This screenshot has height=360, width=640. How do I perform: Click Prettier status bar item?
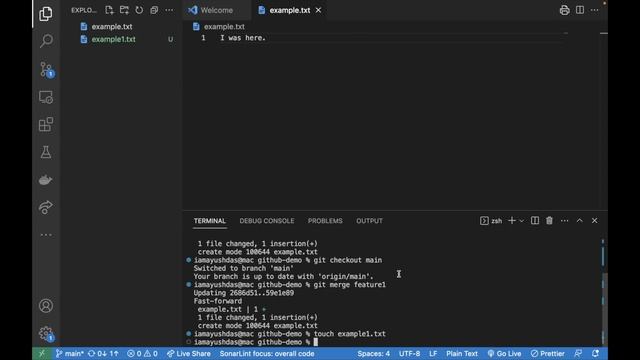(x=547, y=353)
